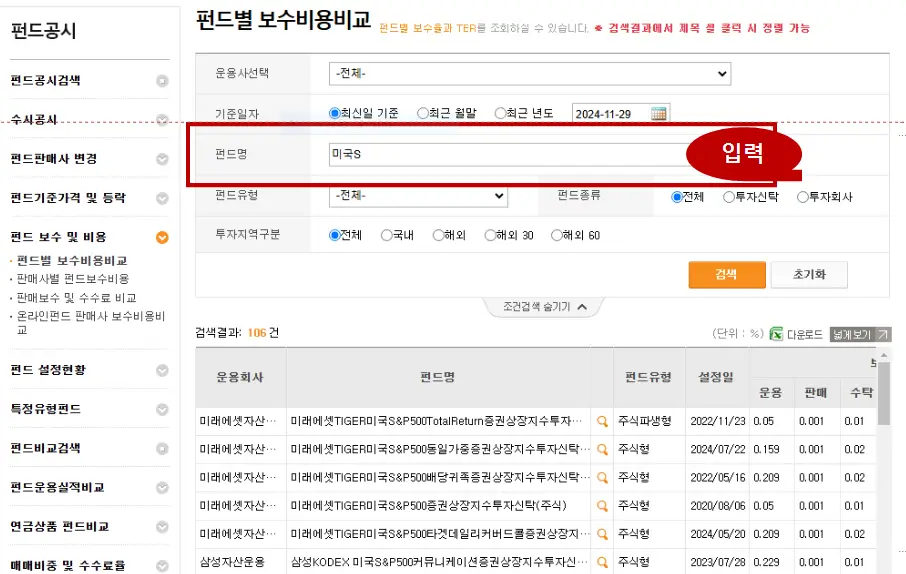
Task: Select 전체 fund kind radio button
Action: coord(677,197)
